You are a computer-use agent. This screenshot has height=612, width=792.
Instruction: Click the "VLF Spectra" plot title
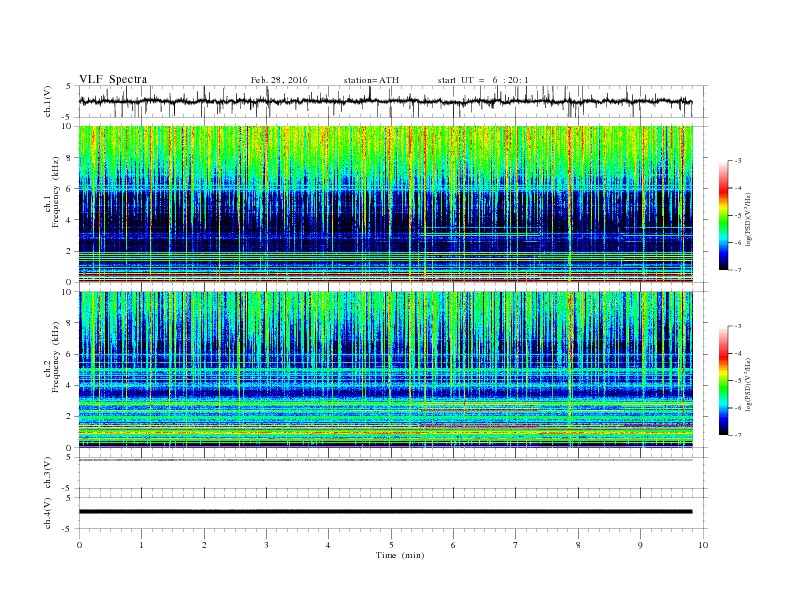[x=113, y=79]
